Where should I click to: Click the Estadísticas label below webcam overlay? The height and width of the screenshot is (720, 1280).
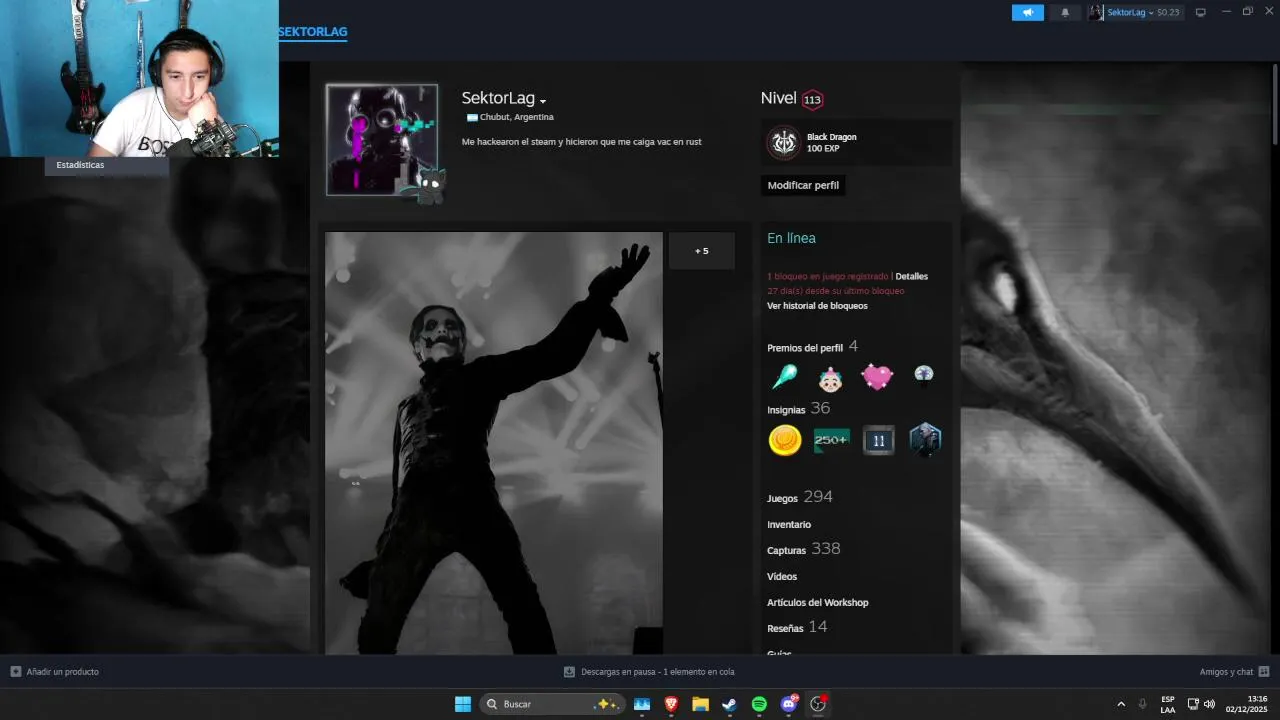[x=80, y=165]
